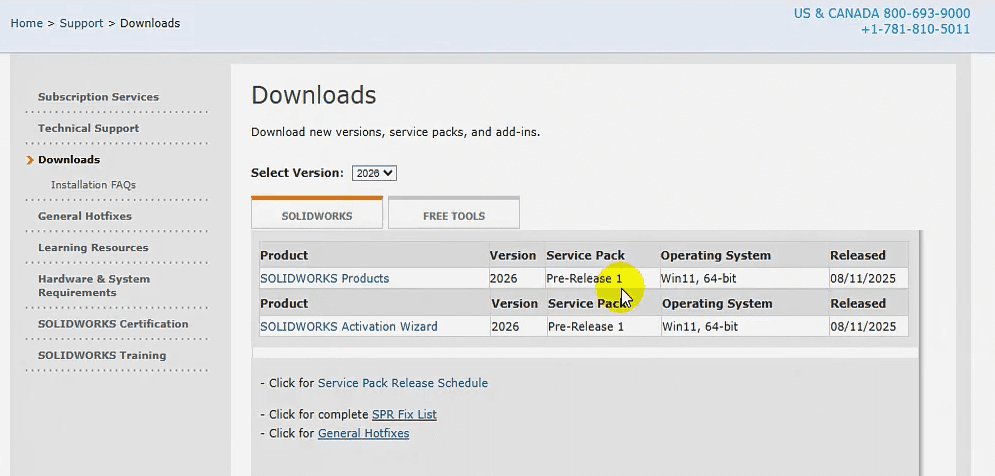Screen dimensions: 995x476
Task: Click the +1-781-810-5011 phone number
Action: [916, 29]
